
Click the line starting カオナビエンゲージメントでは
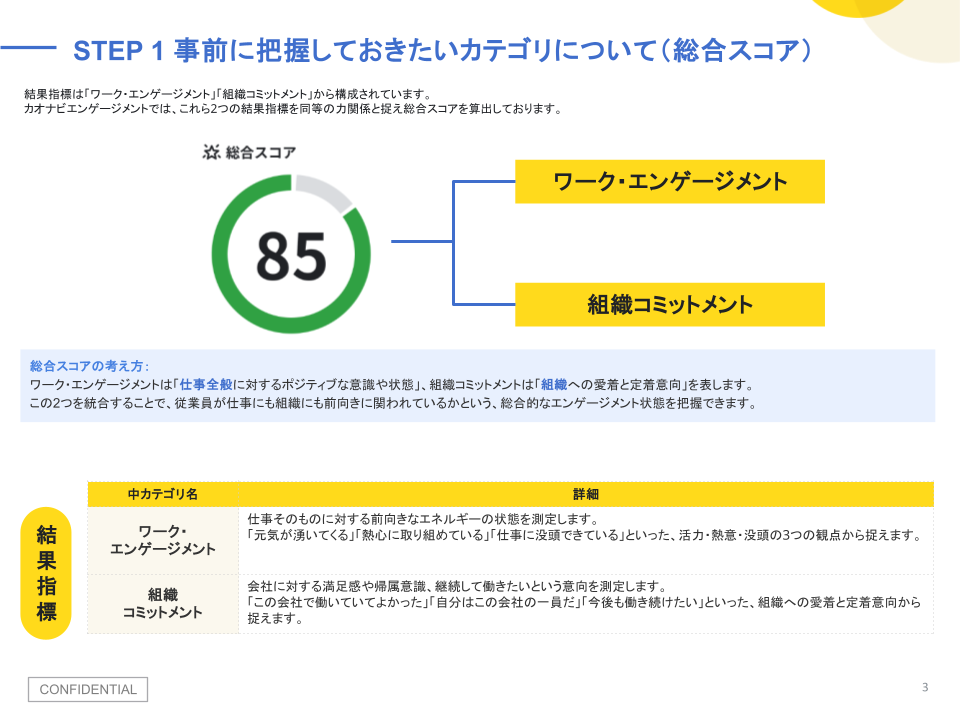[293, 109]
